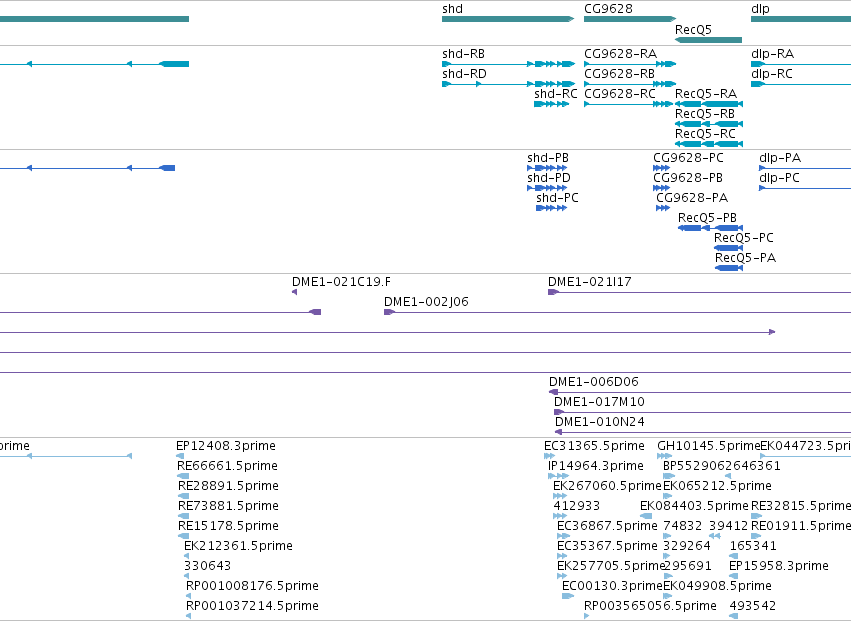Select EST IP14964.3prime
Image resolution: width=851 pixels, height=621 pixels.
(558, 476)
